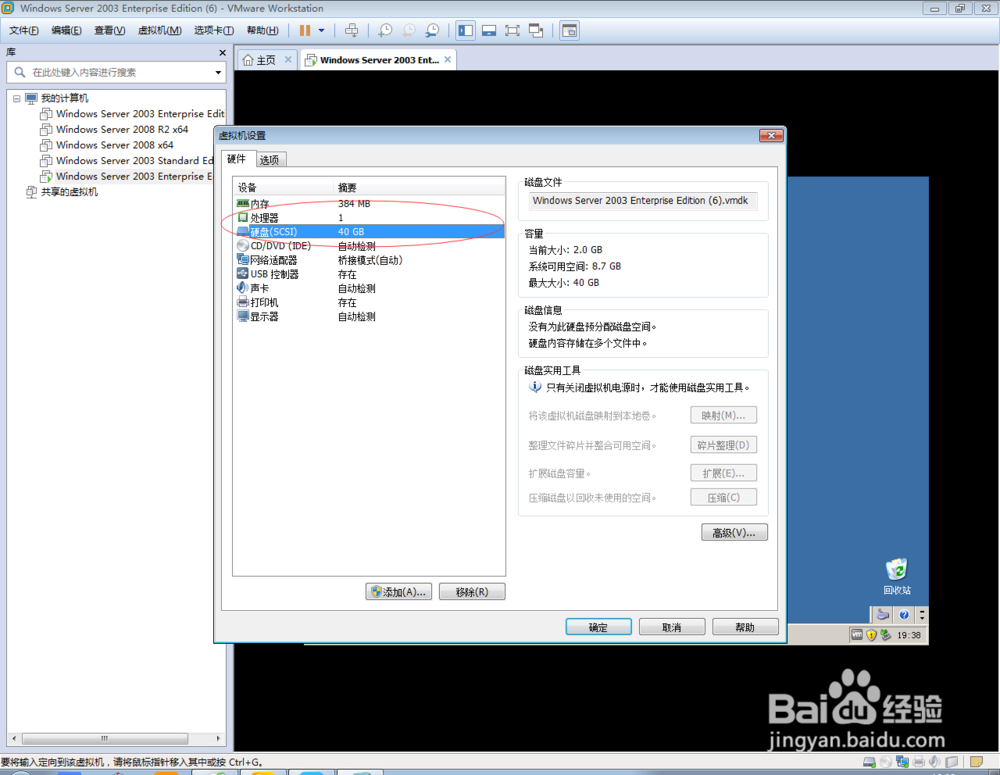1000x775 pixels.
Task: Toggle the library sidebar view icon
Action: click(x=466, y=31)
